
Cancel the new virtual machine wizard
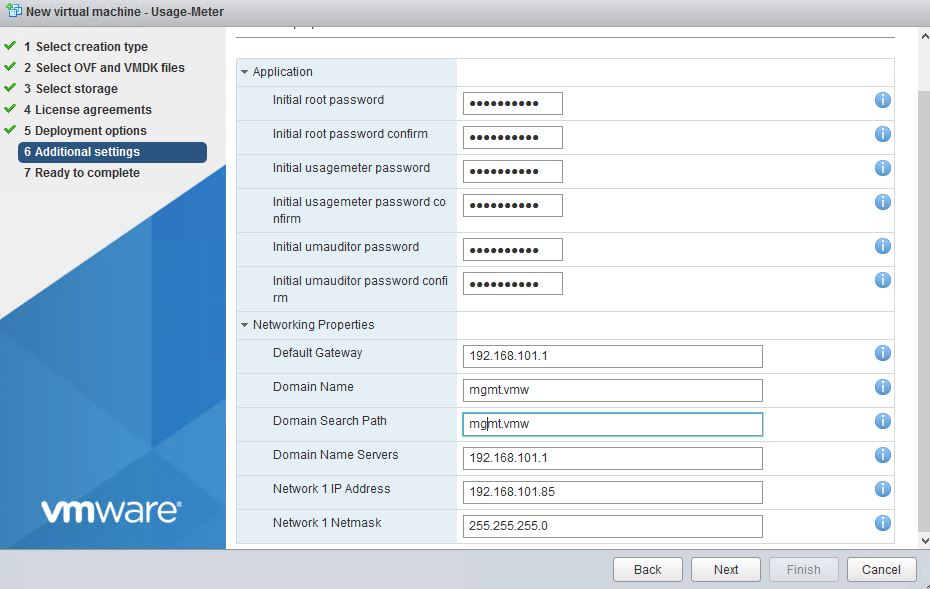click(881, 569)
